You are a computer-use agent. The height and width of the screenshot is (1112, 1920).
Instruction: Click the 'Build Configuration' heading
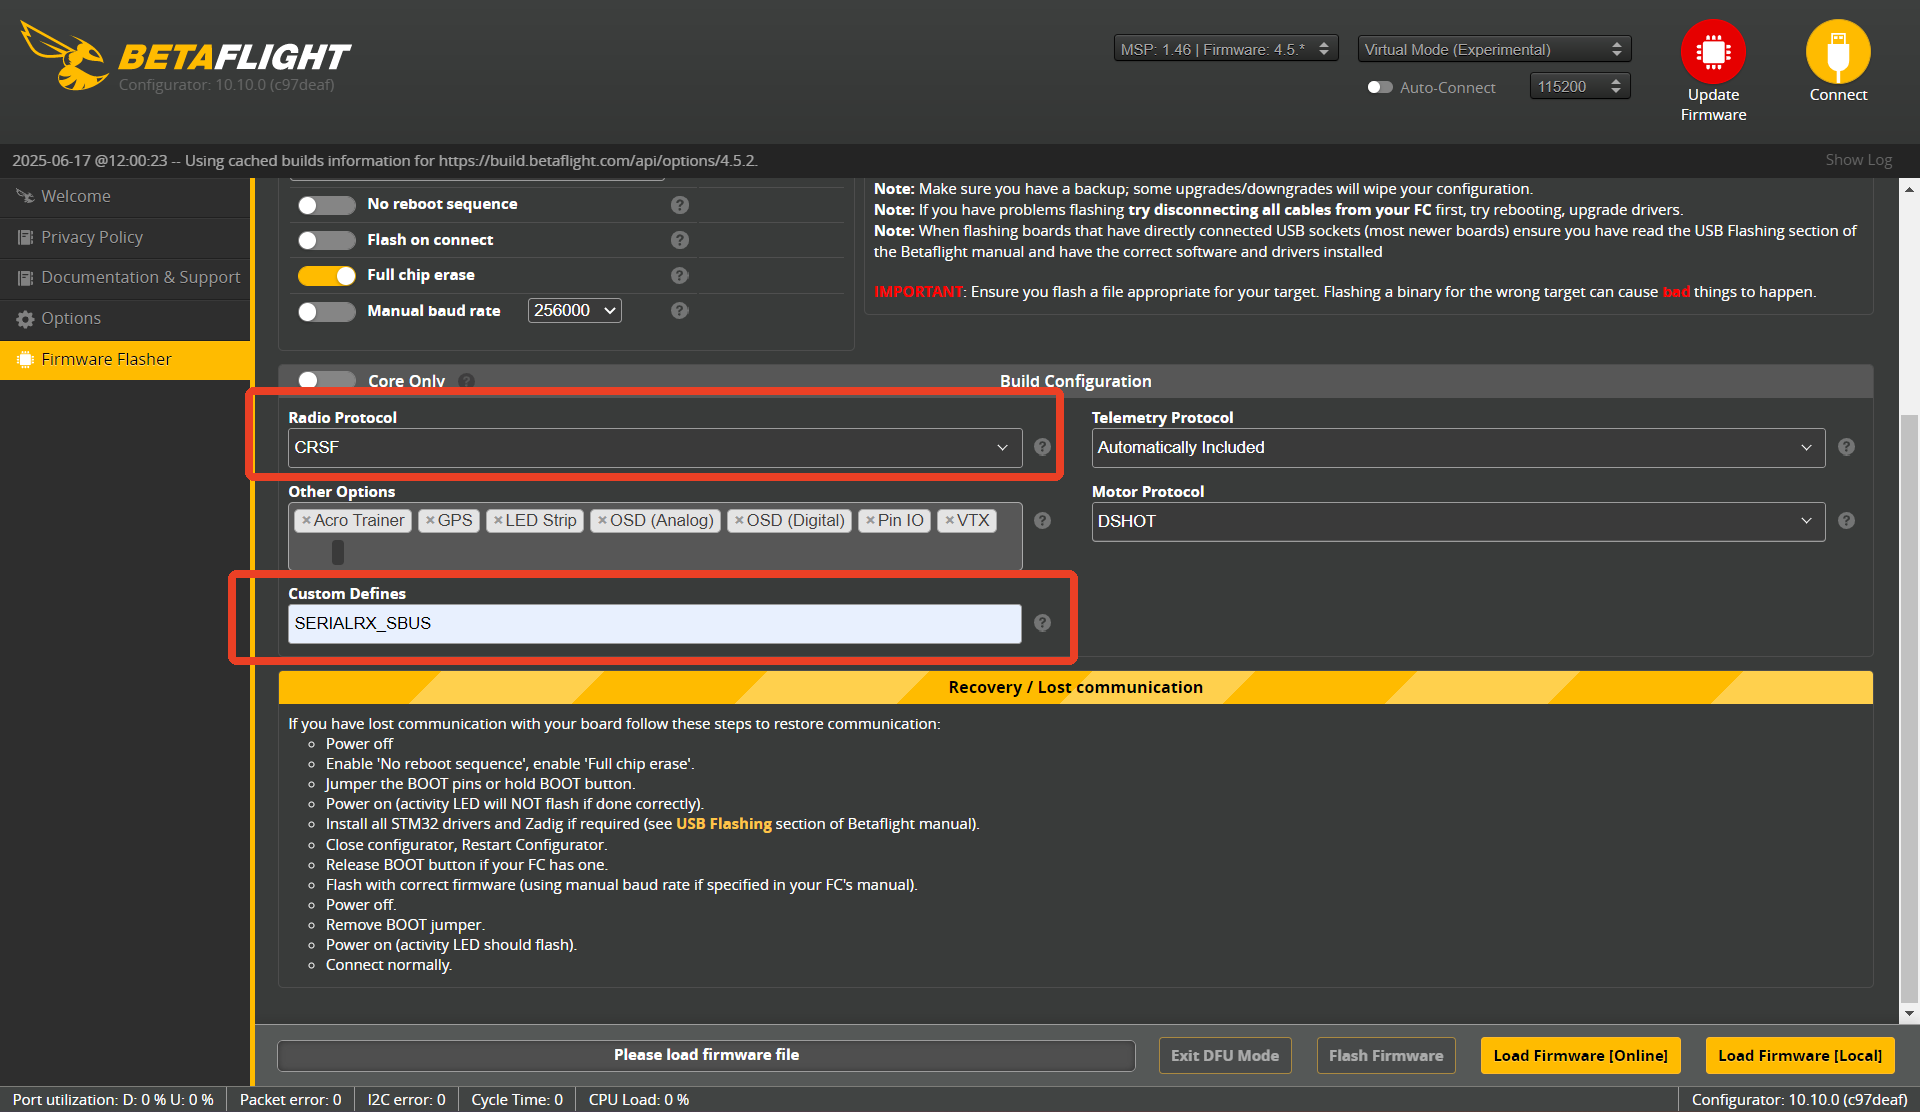click(1075, 381)
